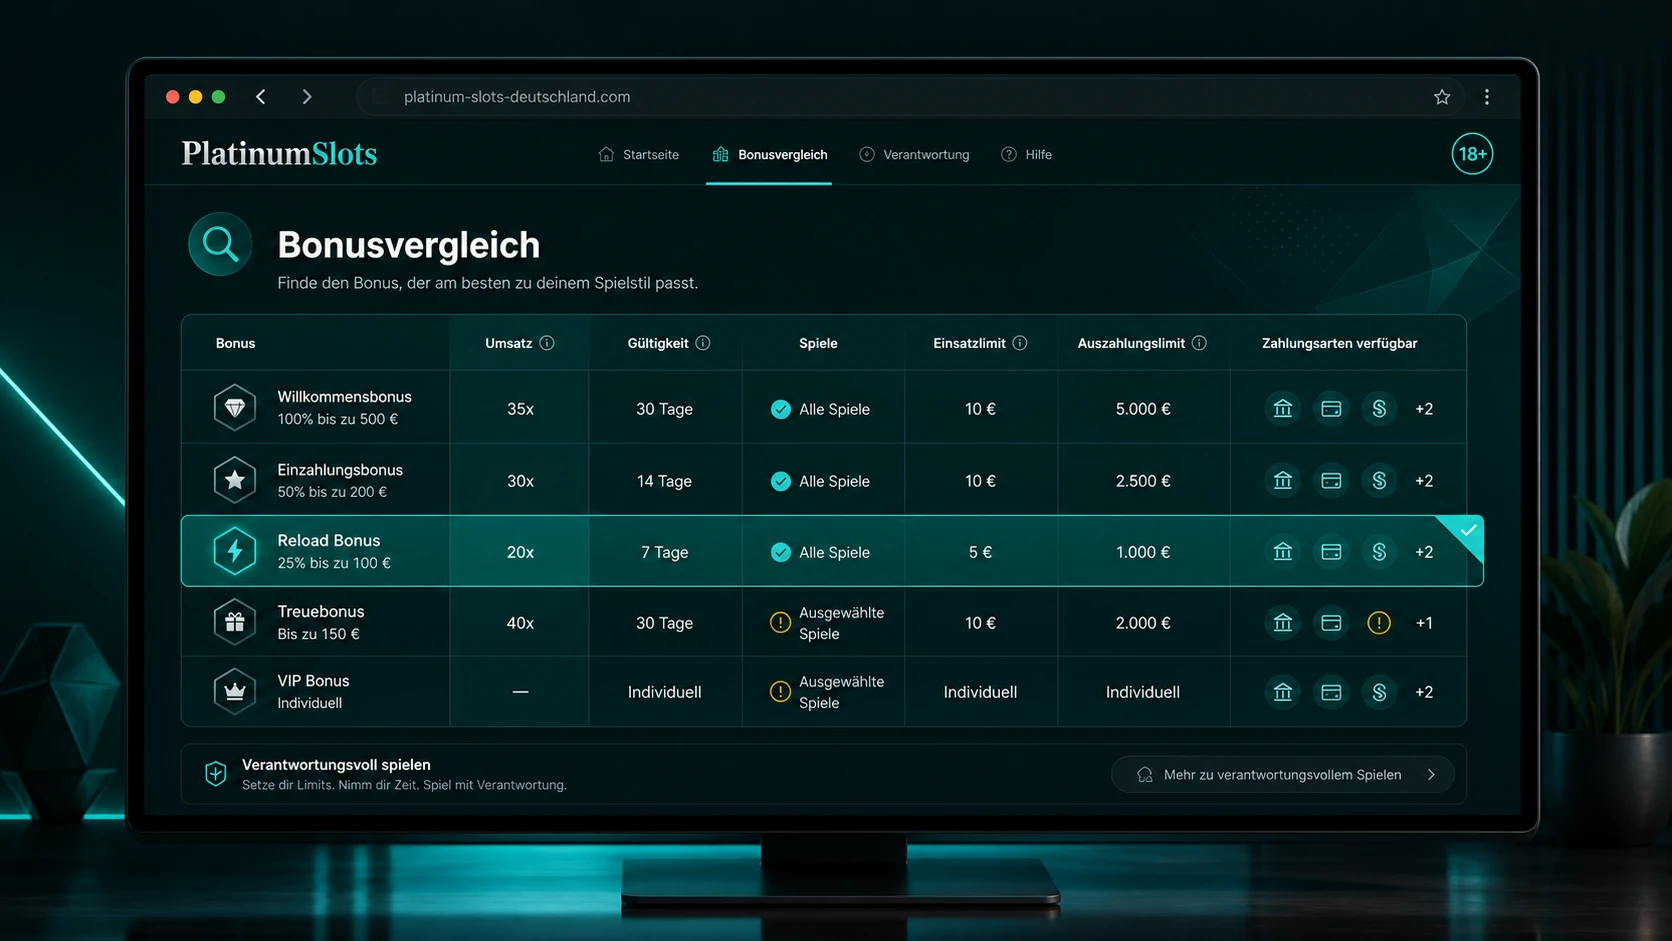The height and width of the screenshot is (941, 1672).
Task: Click the Ausgewählte Spiele warning for VIP Bonus
Action: pyautogui.click(x=780, y=691)
